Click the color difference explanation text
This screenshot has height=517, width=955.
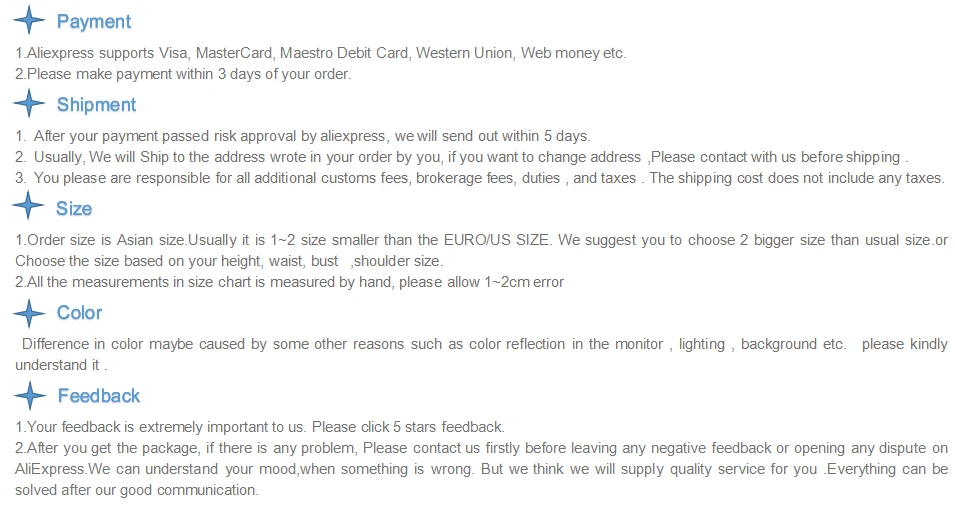481,354
